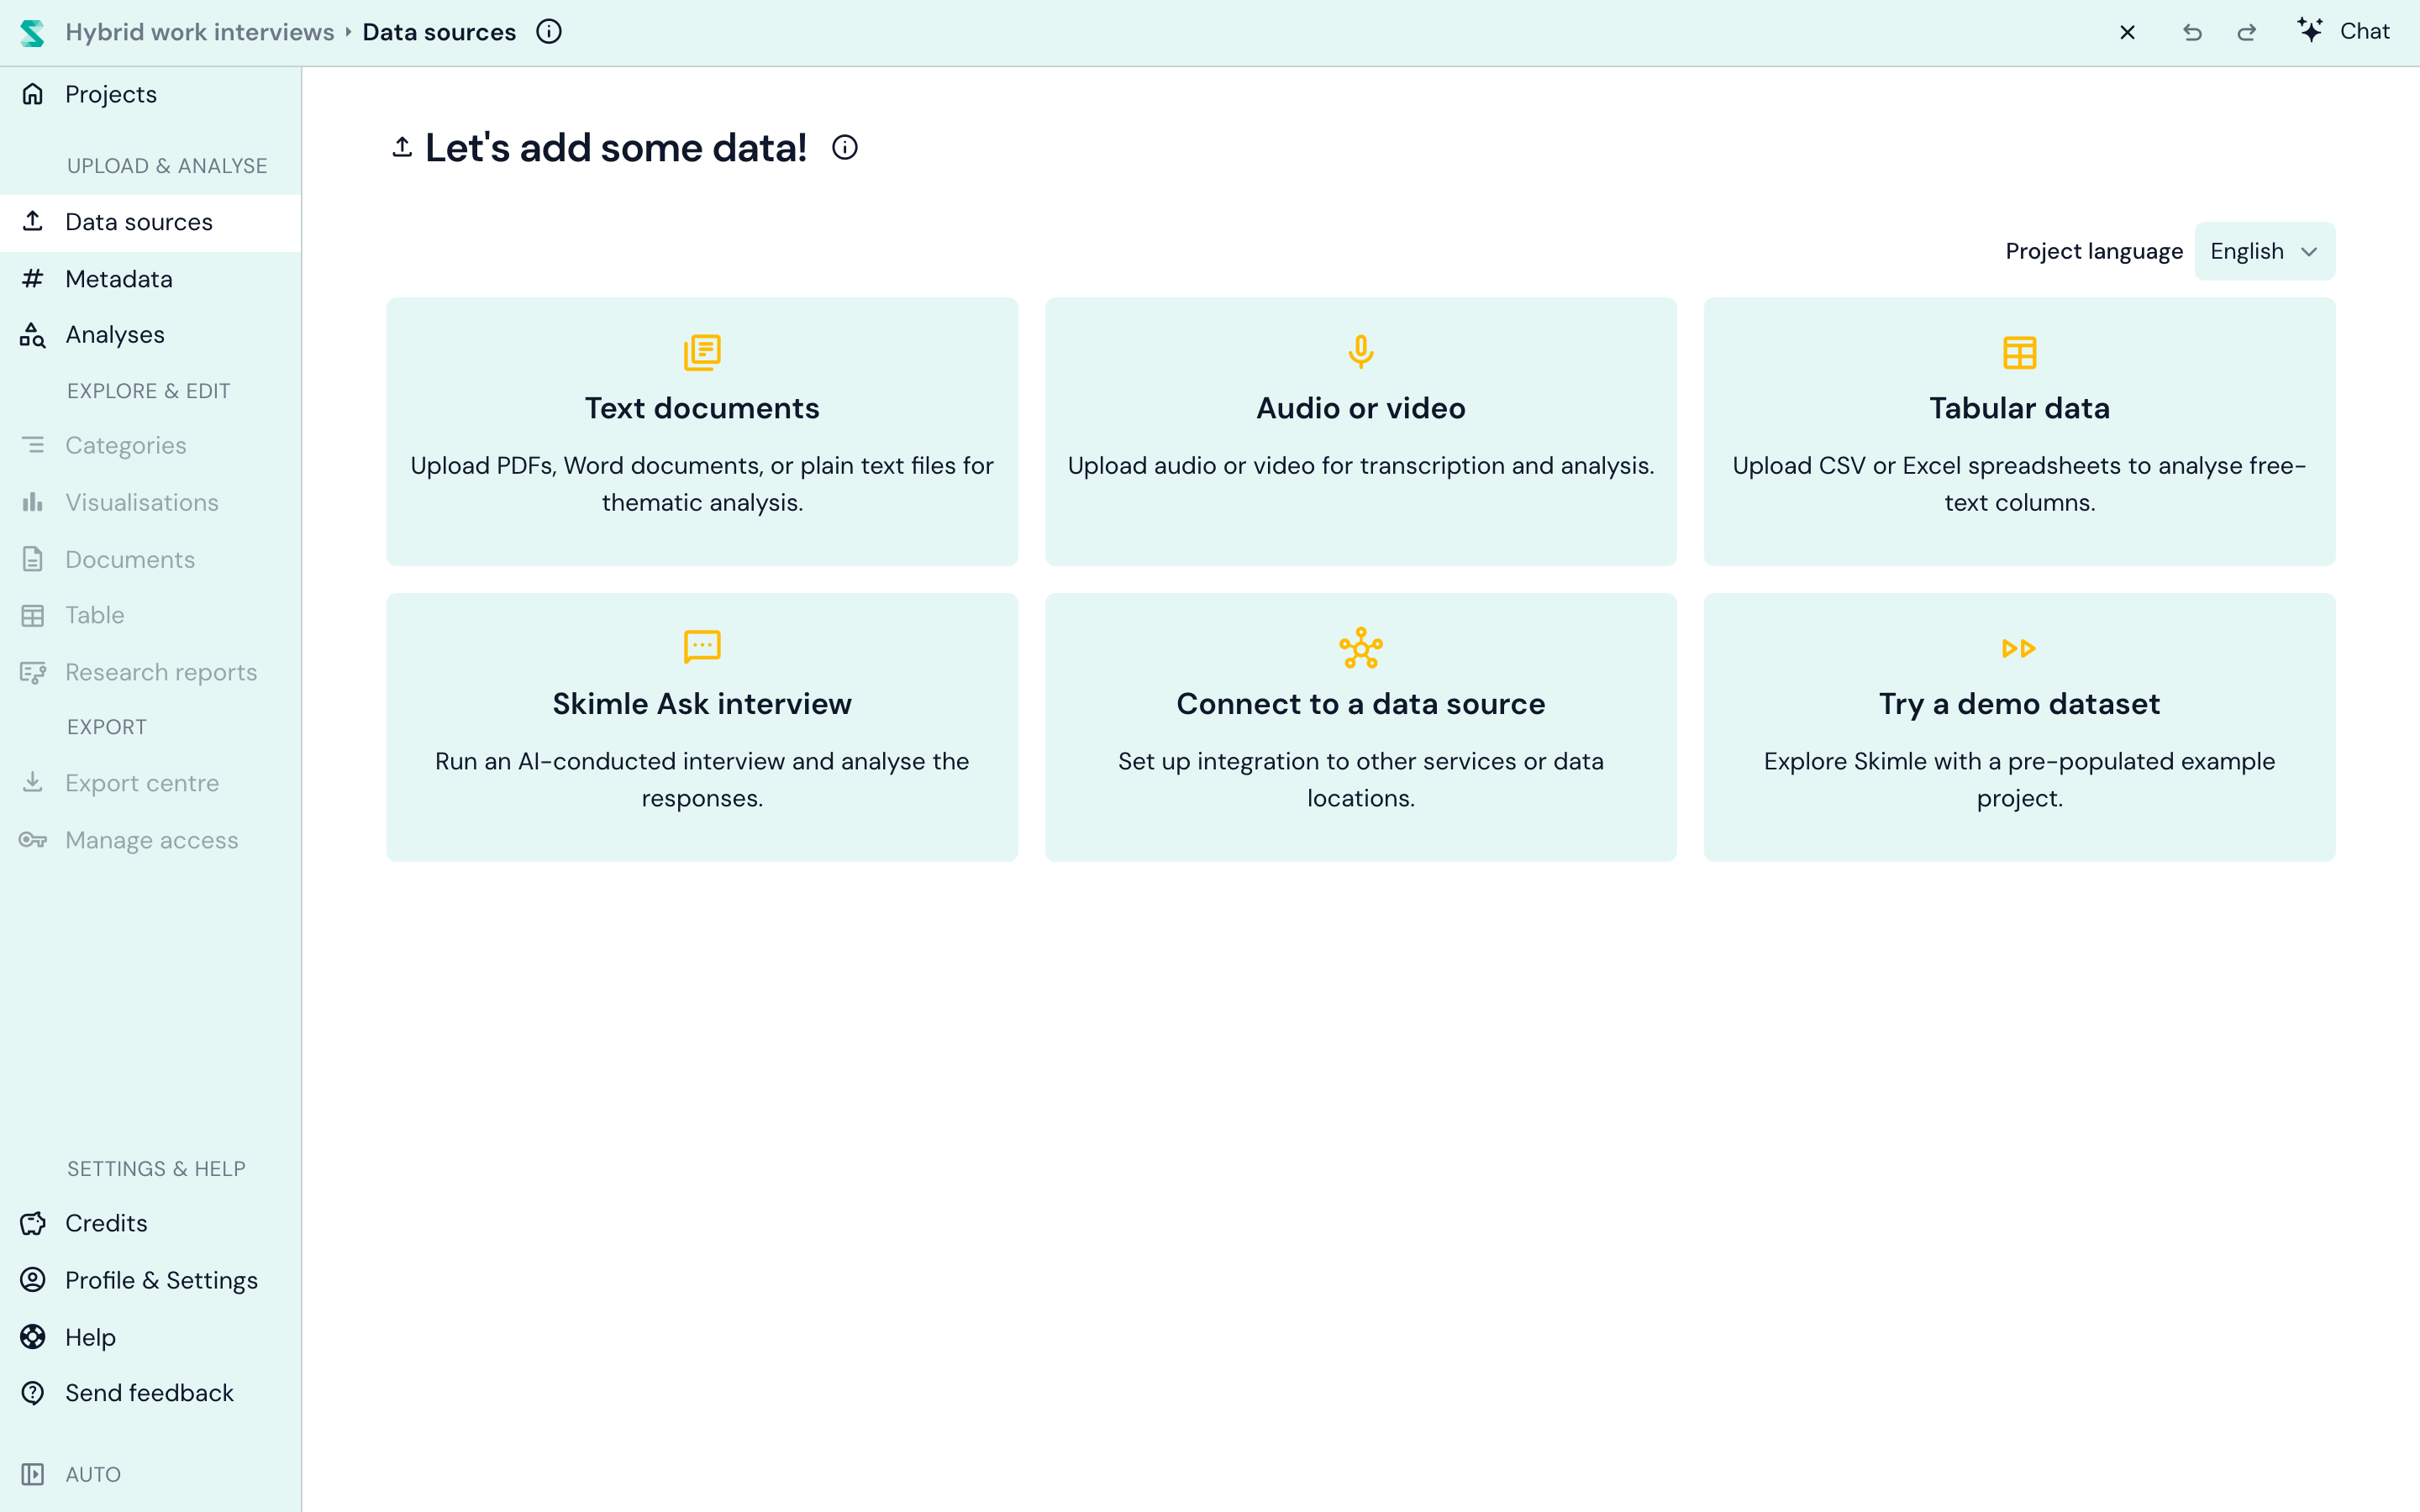Click the info icon next to Let's add some data
Screen dimensions: 2420x1512
[x=845, y=148]
